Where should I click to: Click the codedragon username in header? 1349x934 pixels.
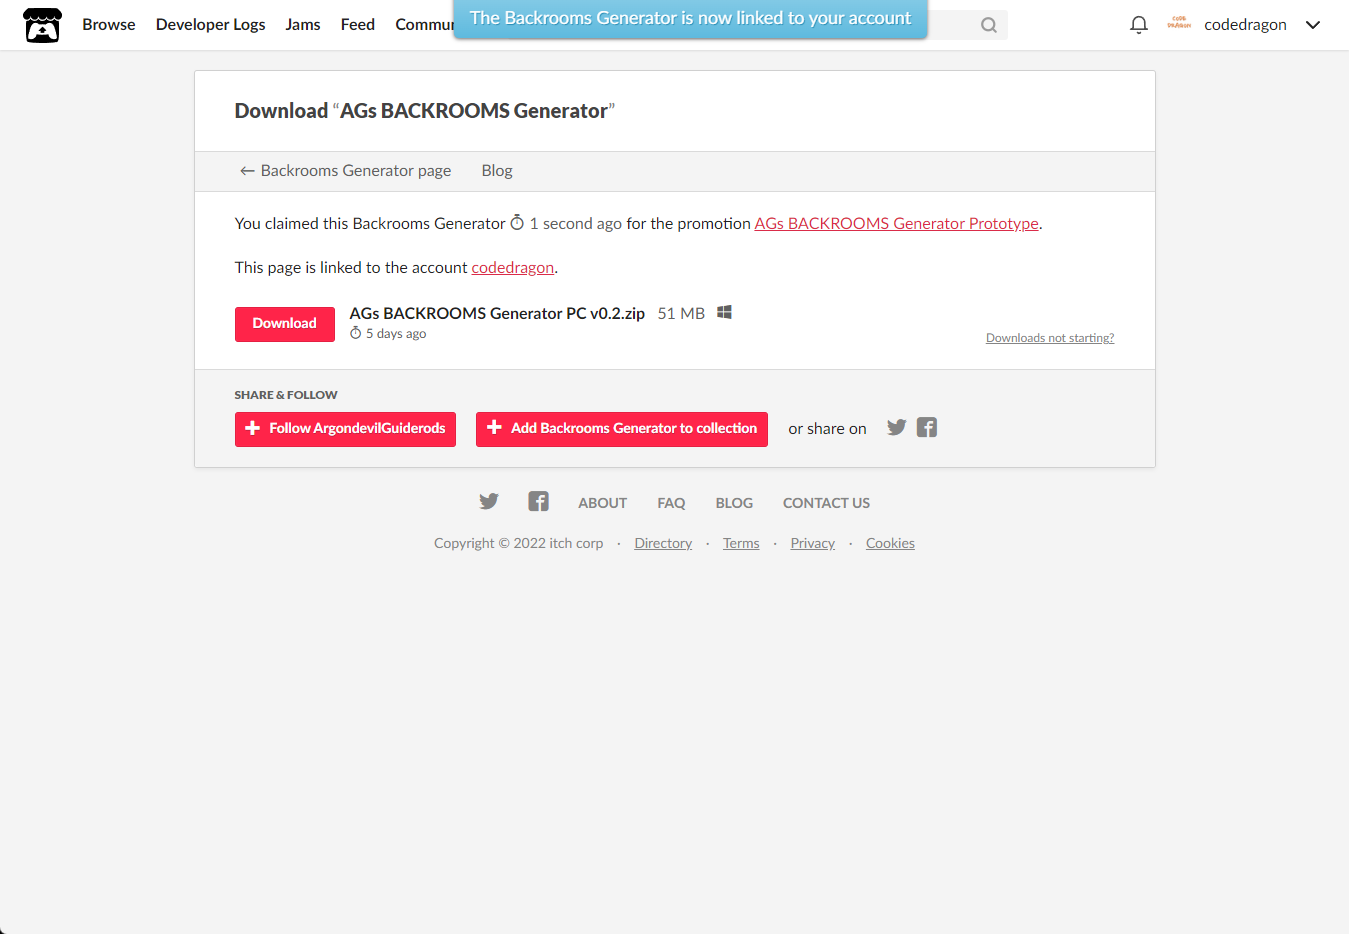pyautogui.click(x=1245, y=25)
